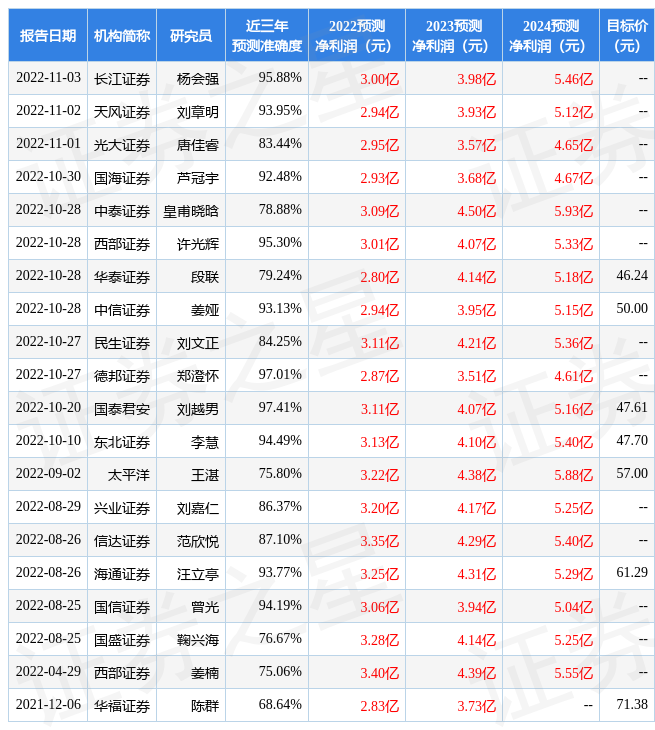The image size is (655, 730).
Task: Click 2022 profit forecast 3.40亿
Action: point(380,673)
